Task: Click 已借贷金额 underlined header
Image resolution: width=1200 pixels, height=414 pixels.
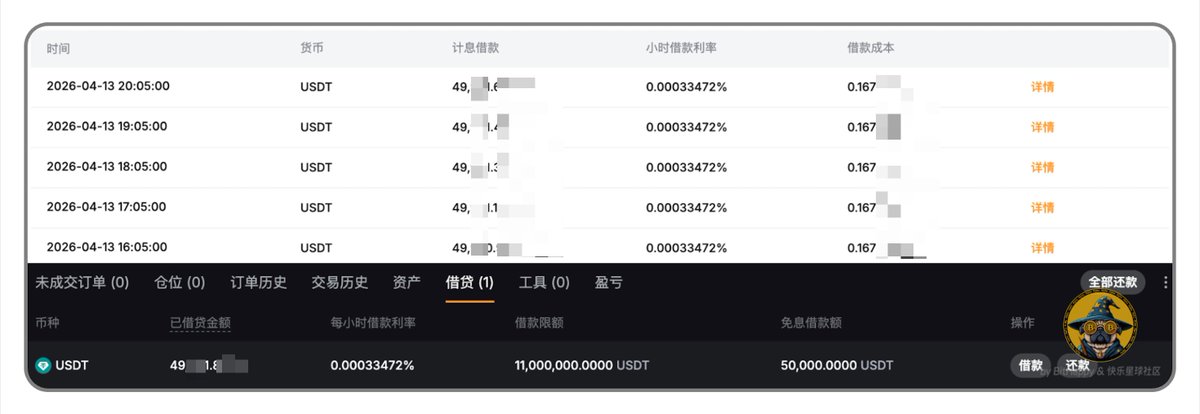Action: click(x=201, y=324)
